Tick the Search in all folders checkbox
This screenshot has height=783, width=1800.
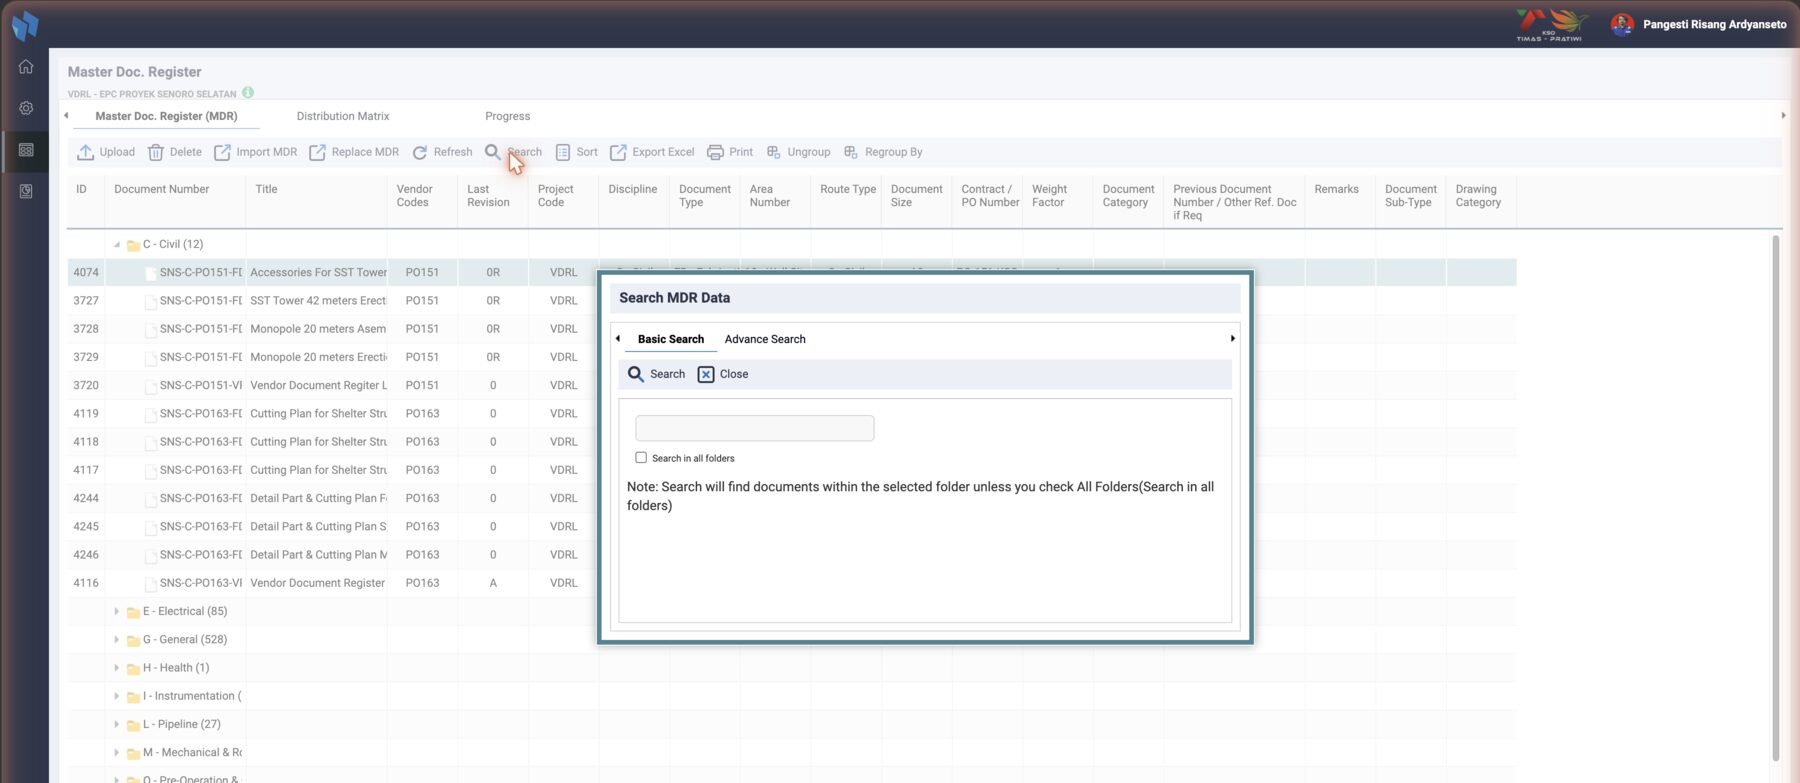click(641, 458)
